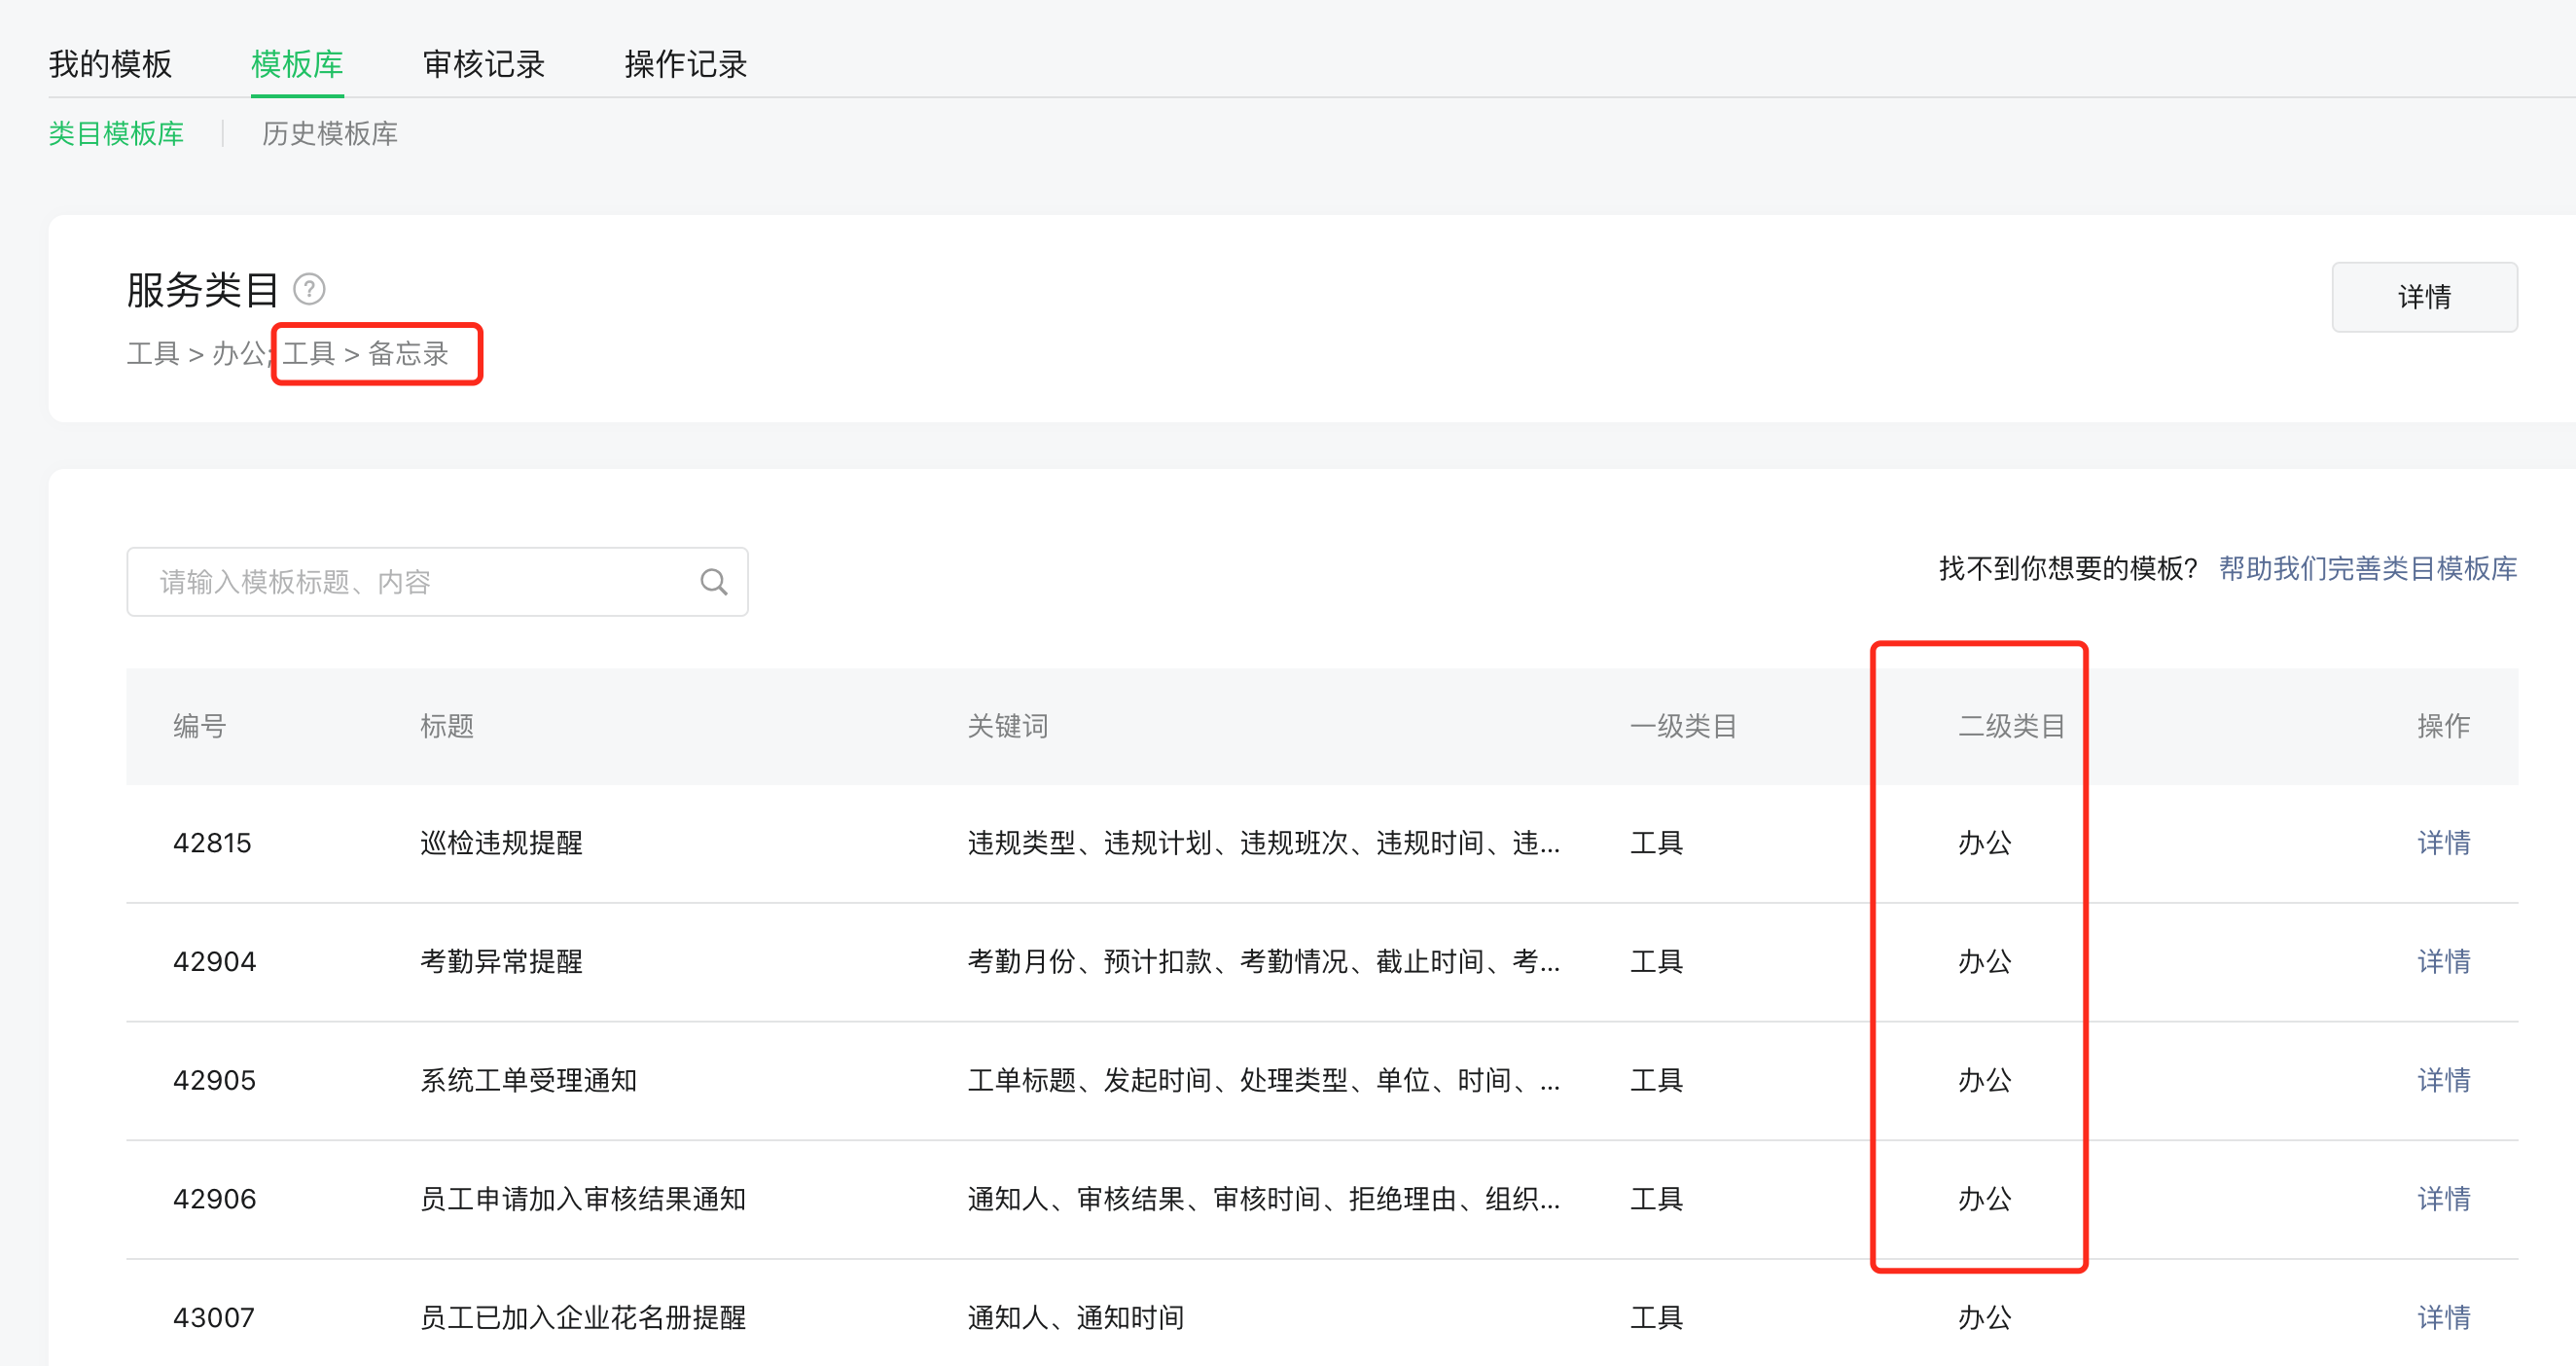Select 类目模板库 sub-tab
Screen dimensions: 2576x1366
tap(116, 134)
